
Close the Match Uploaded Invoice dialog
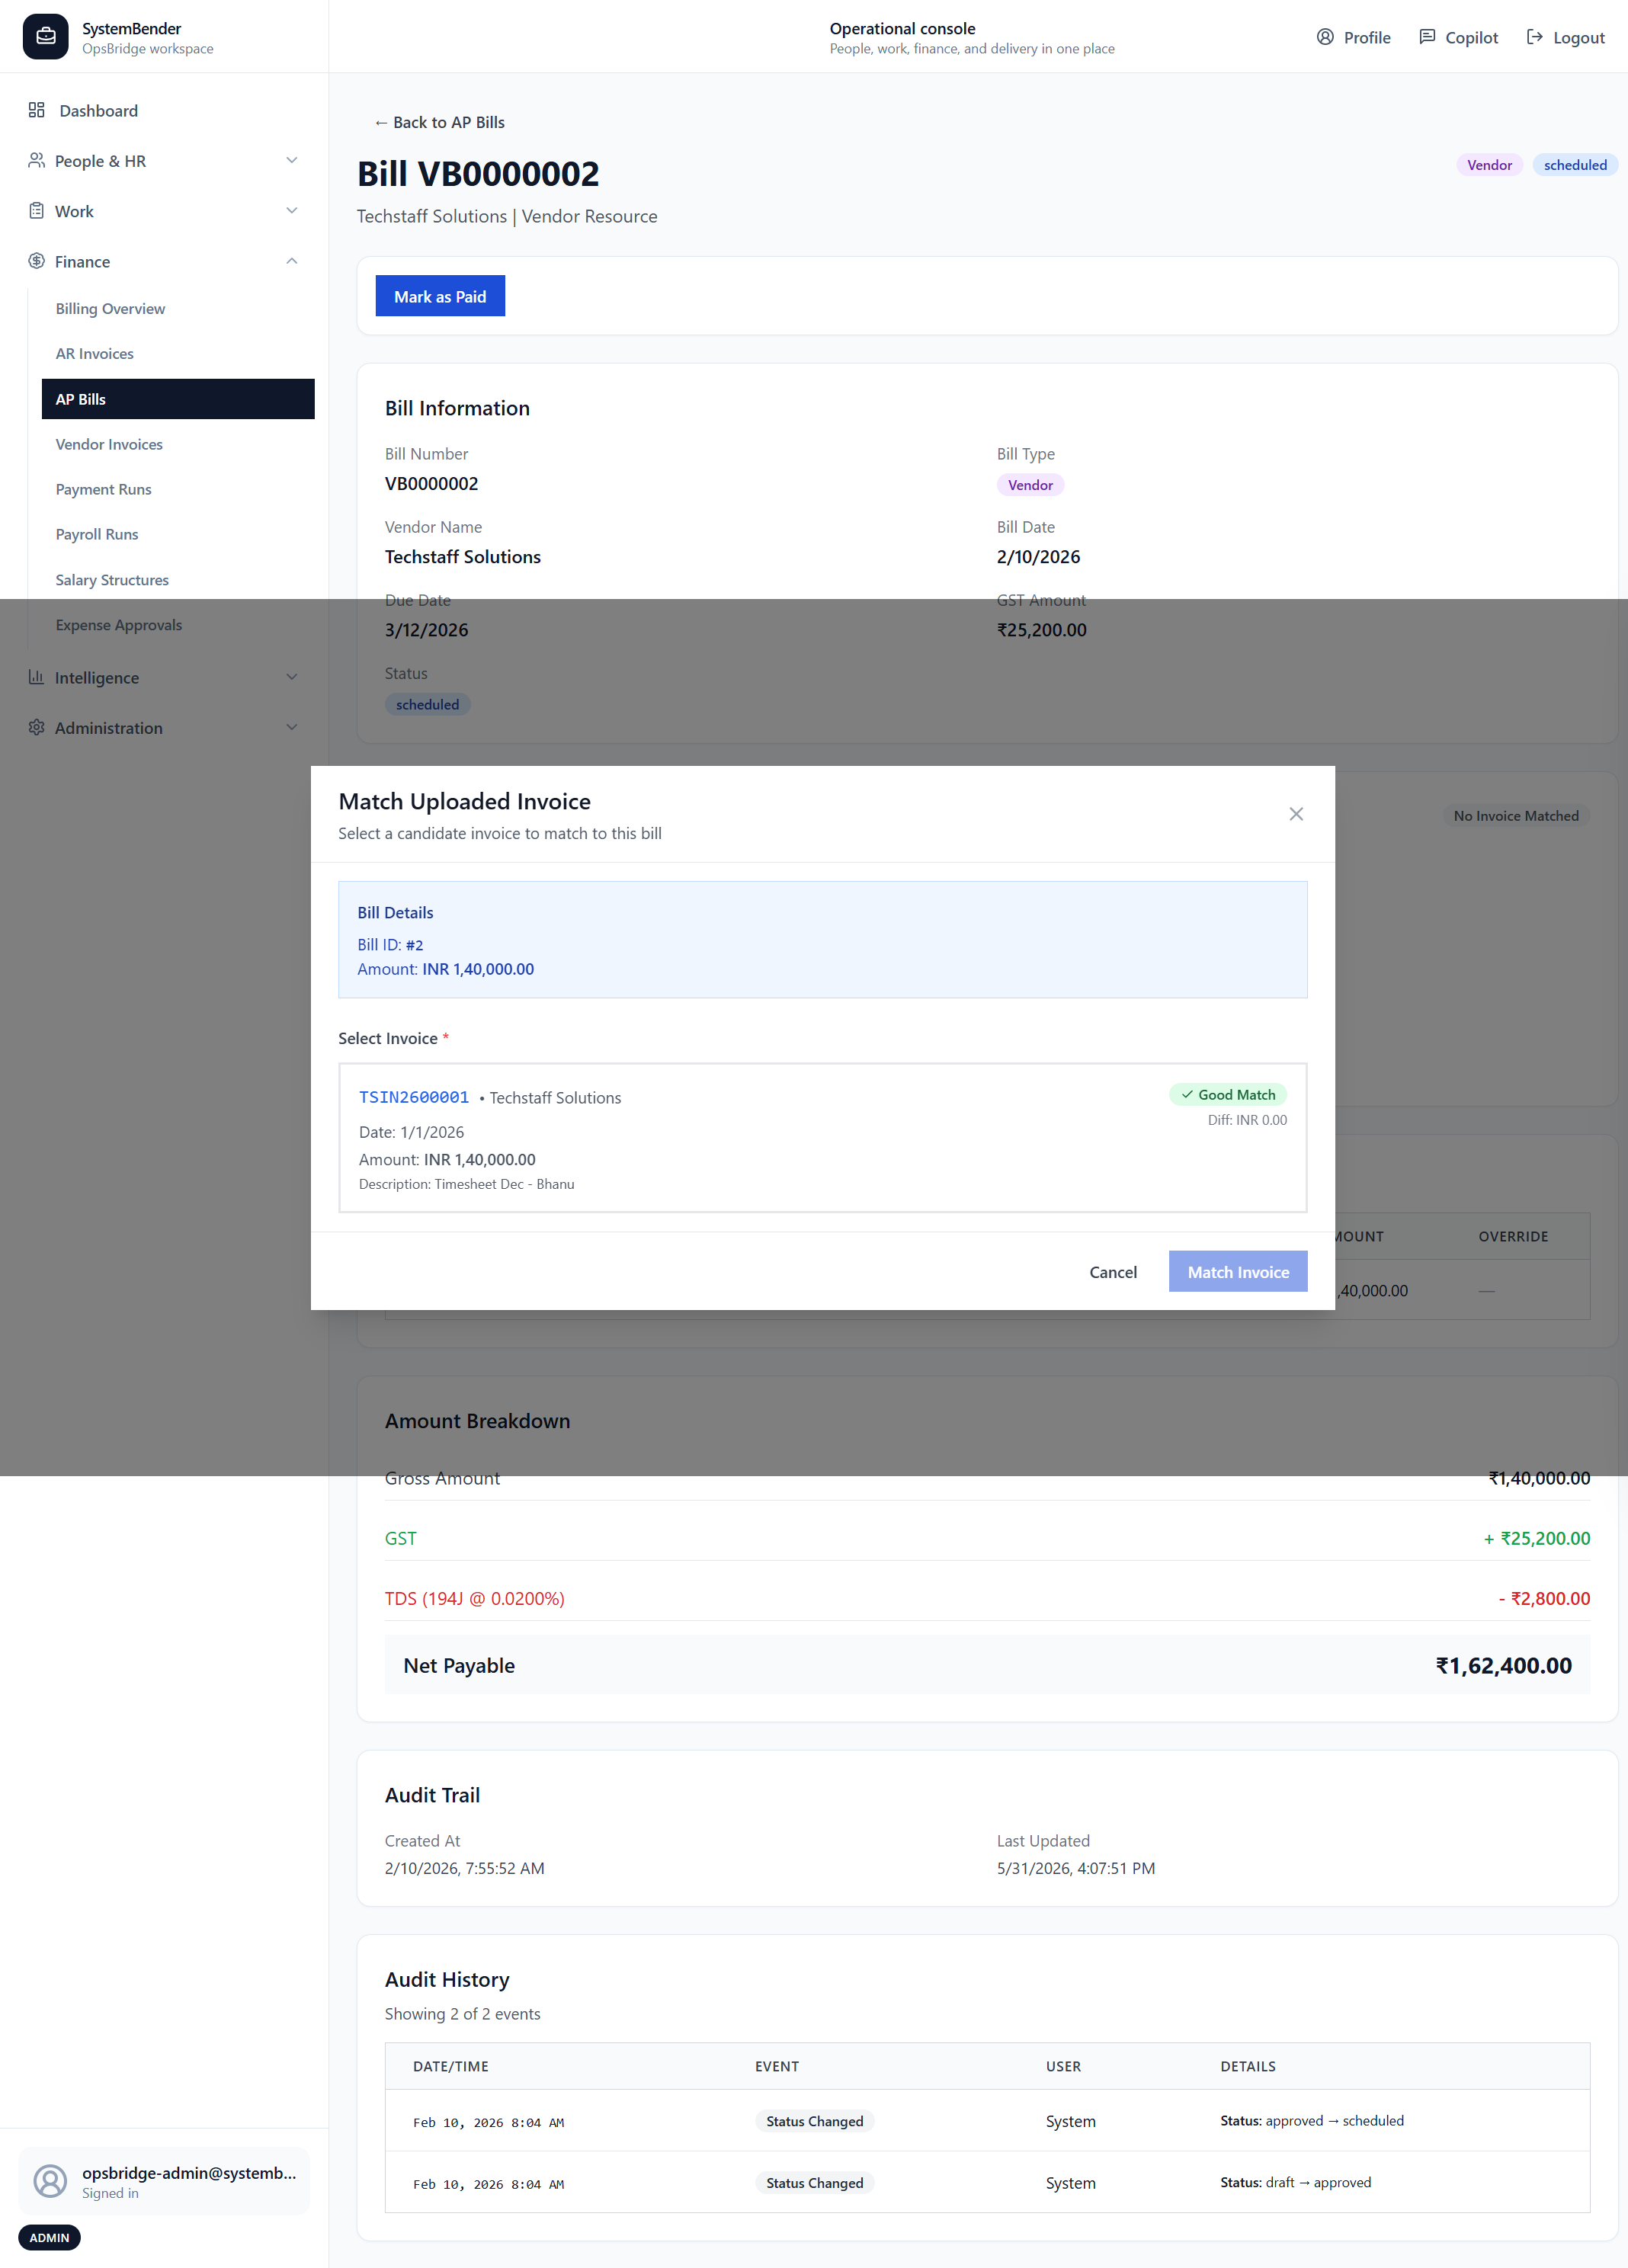coord(1296,814)
